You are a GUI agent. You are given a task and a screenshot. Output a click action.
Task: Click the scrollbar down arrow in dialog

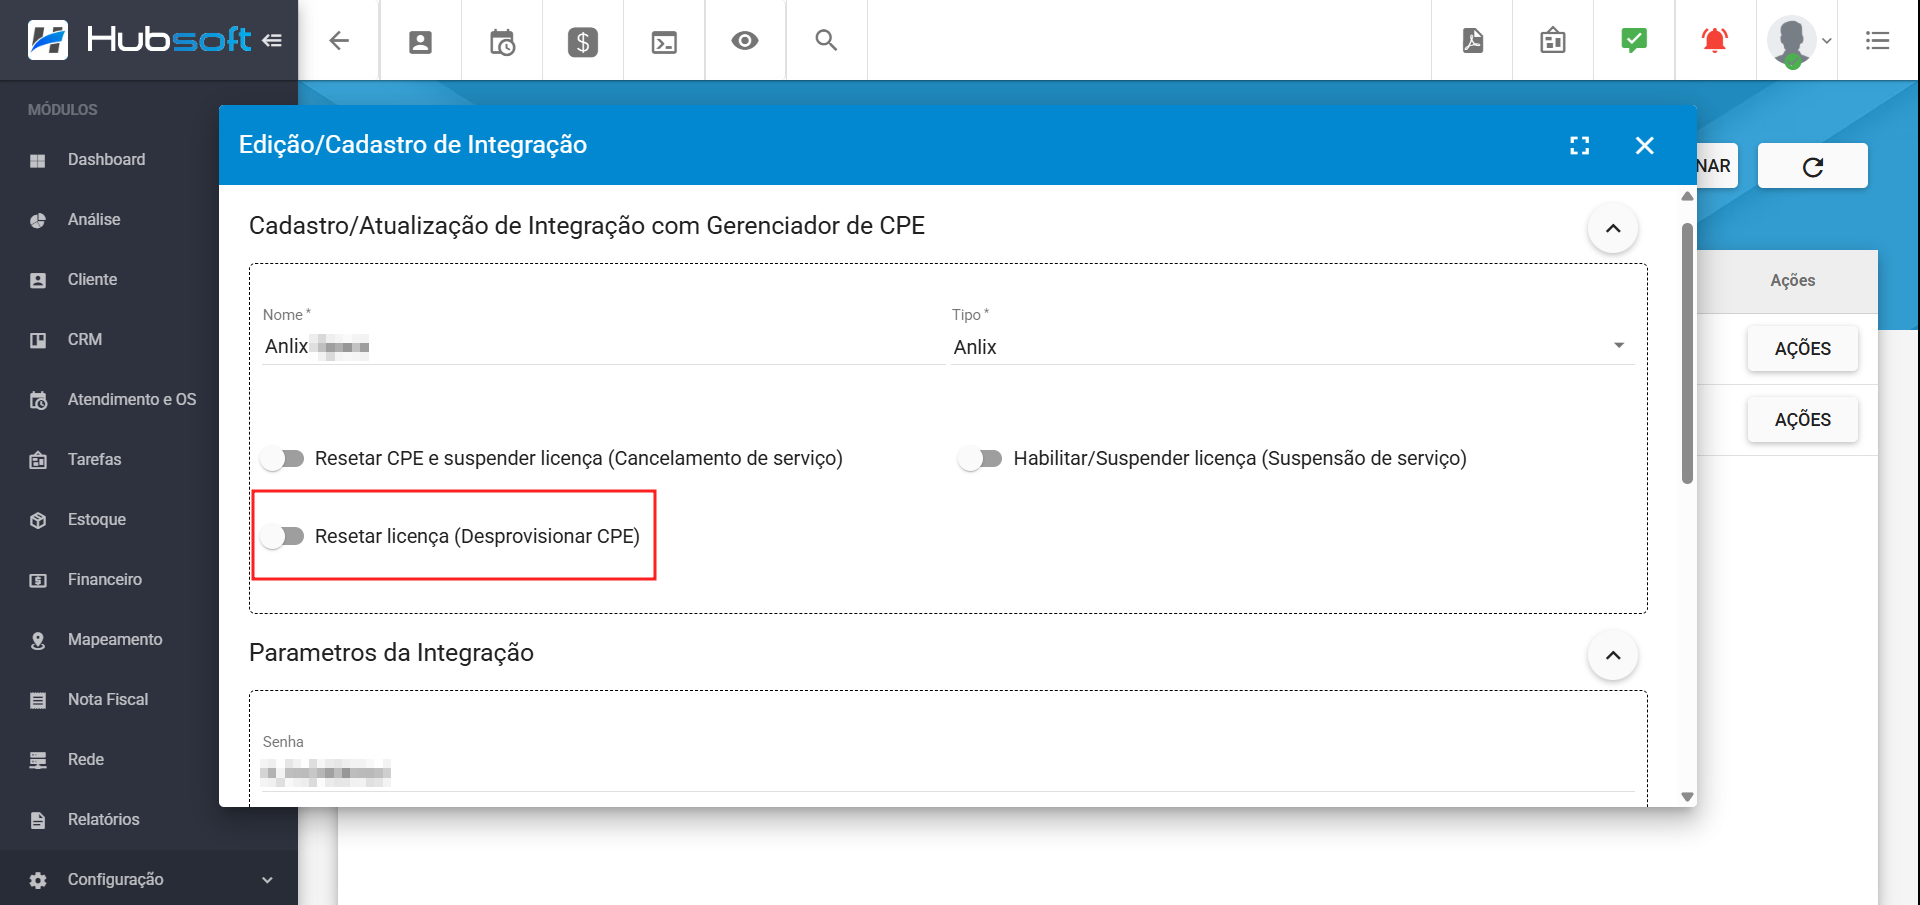pos(1688,797)
